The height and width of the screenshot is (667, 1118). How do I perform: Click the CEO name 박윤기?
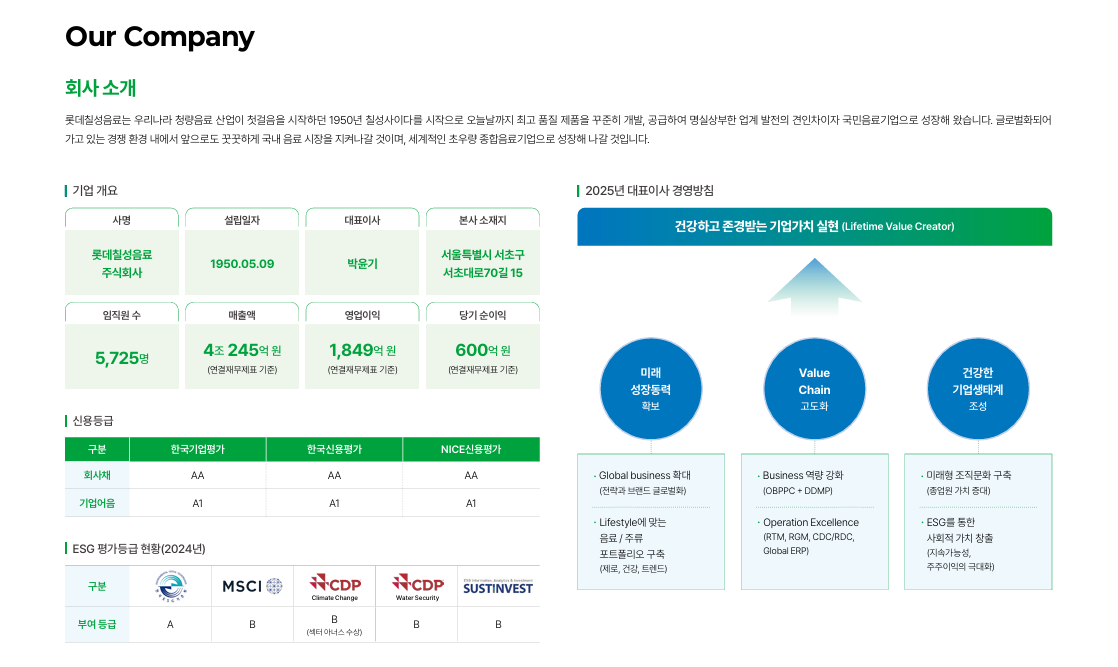click(x=362, y=264)
